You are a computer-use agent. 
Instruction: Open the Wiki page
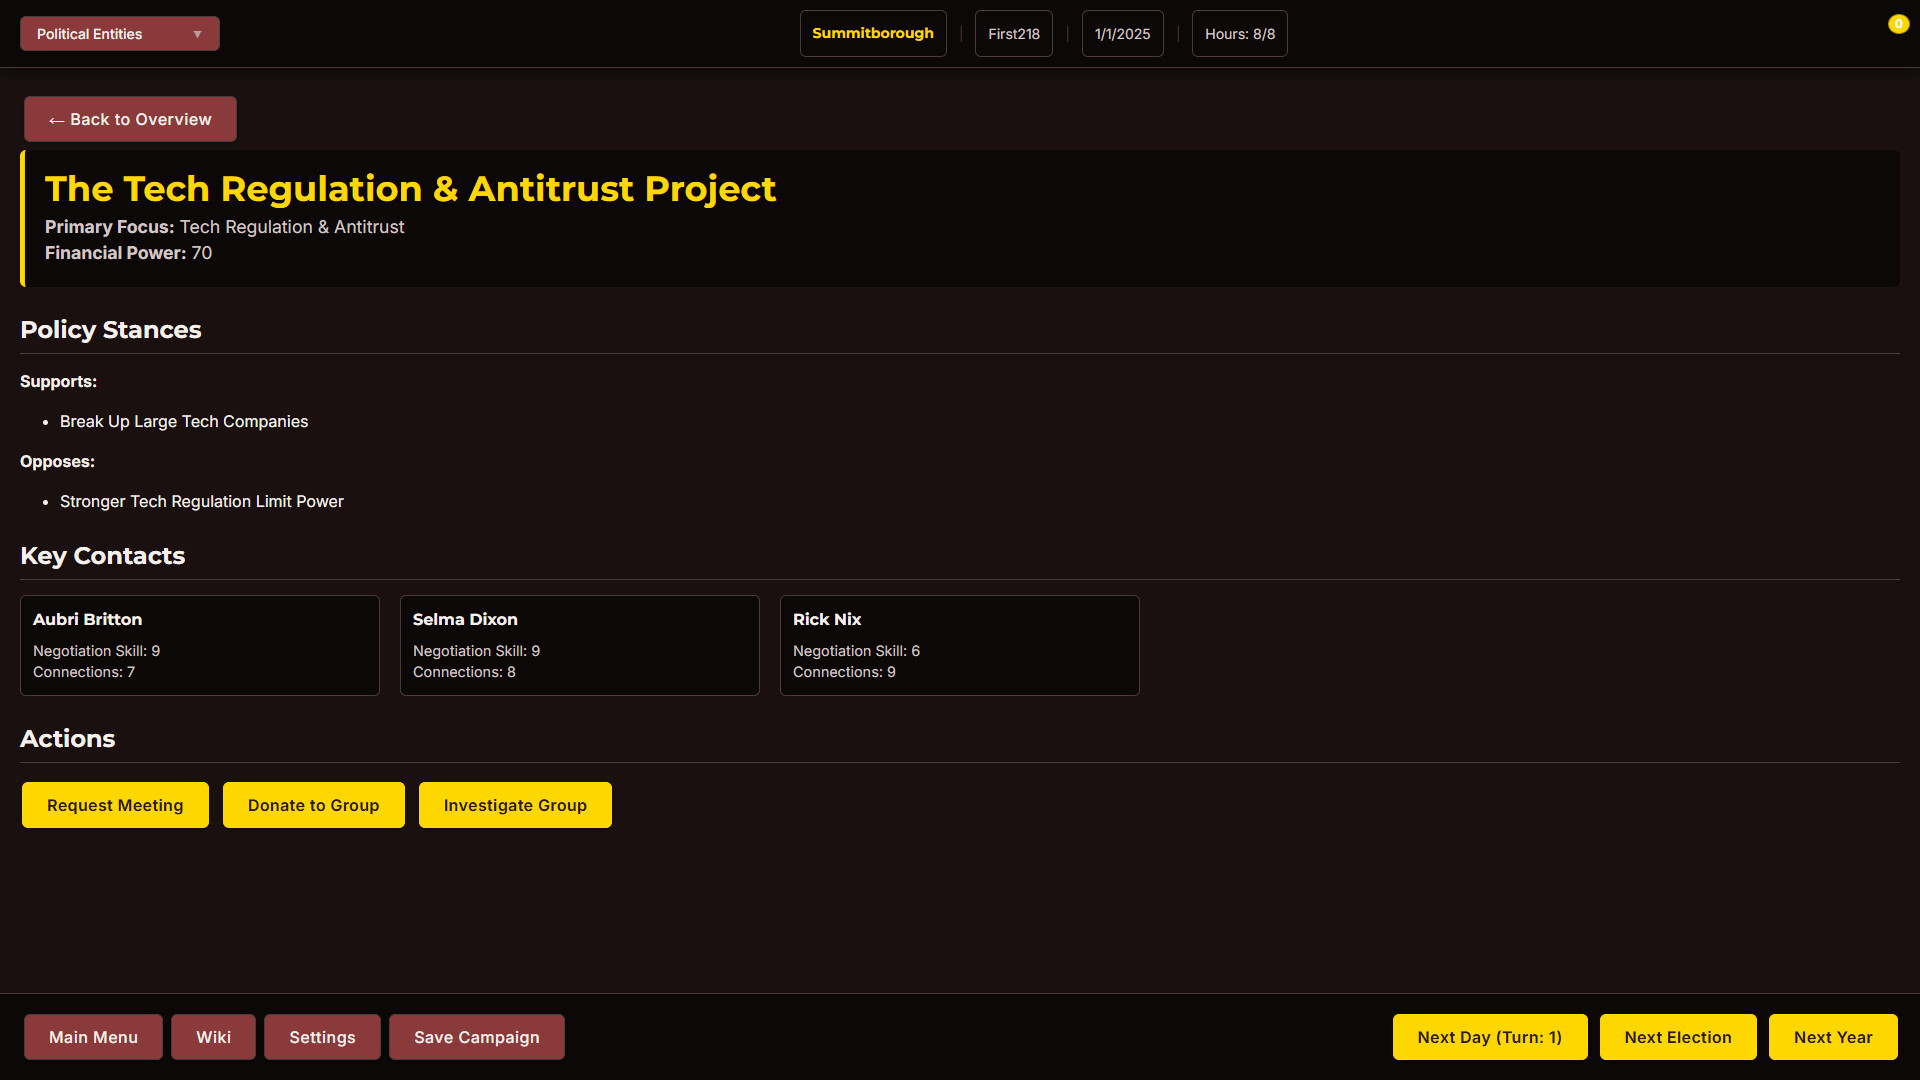pos(213,1037)
